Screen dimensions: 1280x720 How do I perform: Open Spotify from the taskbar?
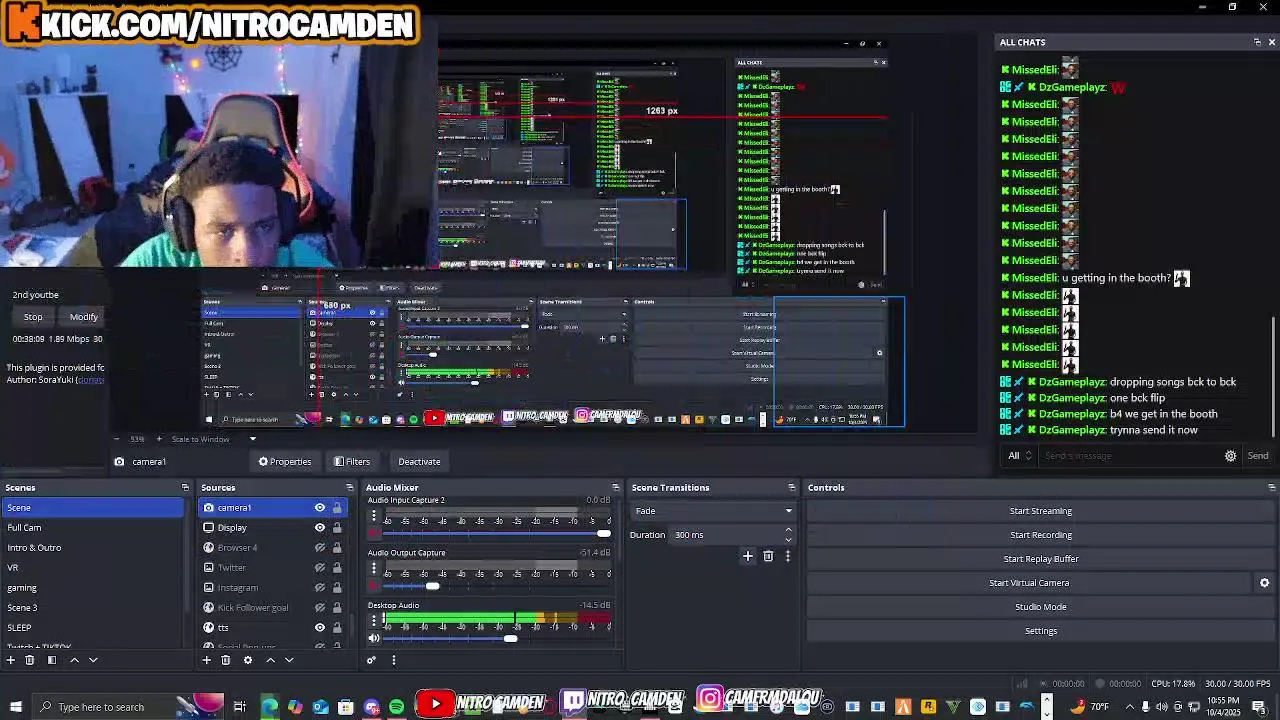397,707
